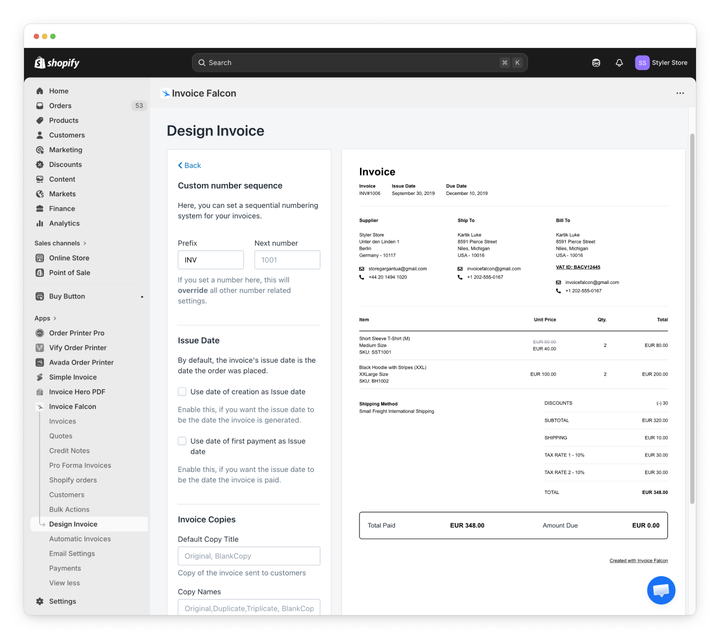Click the Next number input field
The width and height of the screenshot is (720, 639).
tap(287, 260)
